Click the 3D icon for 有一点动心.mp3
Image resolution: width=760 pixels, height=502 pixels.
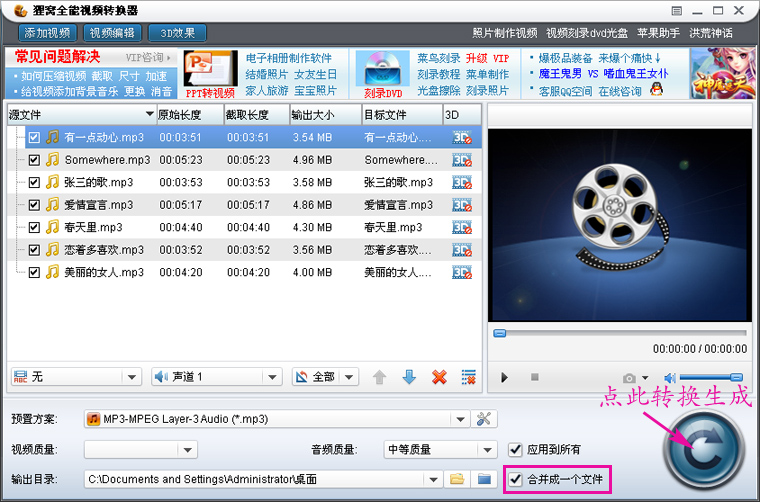tap(462, 138)
